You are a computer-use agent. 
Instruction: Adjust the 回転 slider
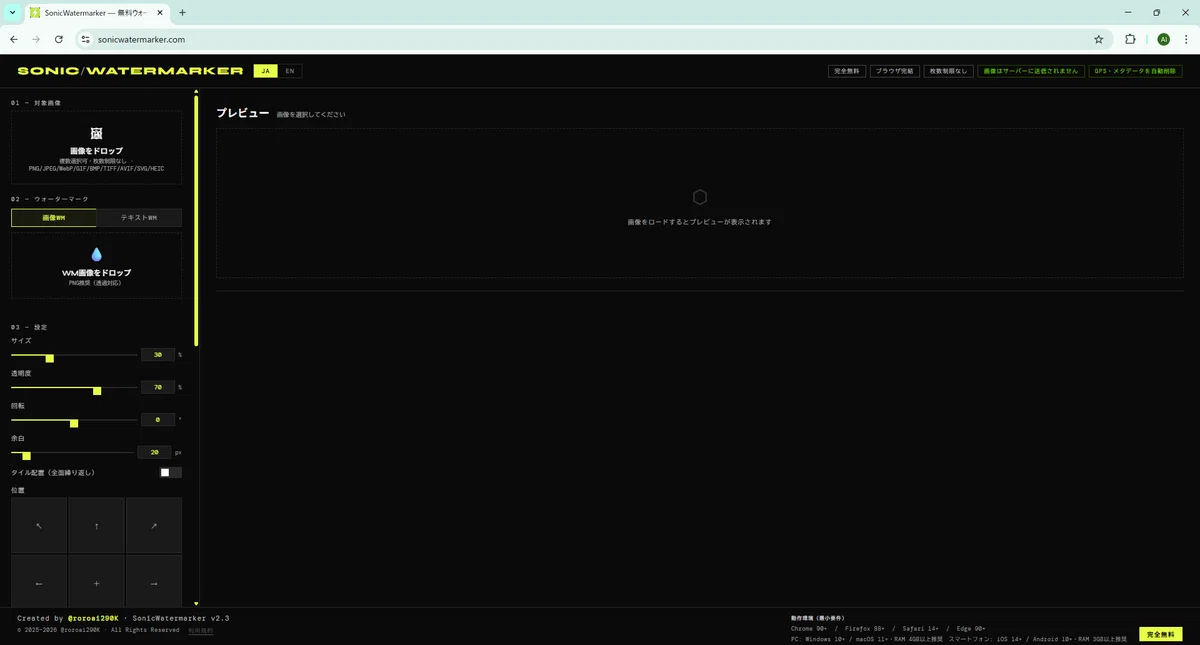tap(74, 420)
